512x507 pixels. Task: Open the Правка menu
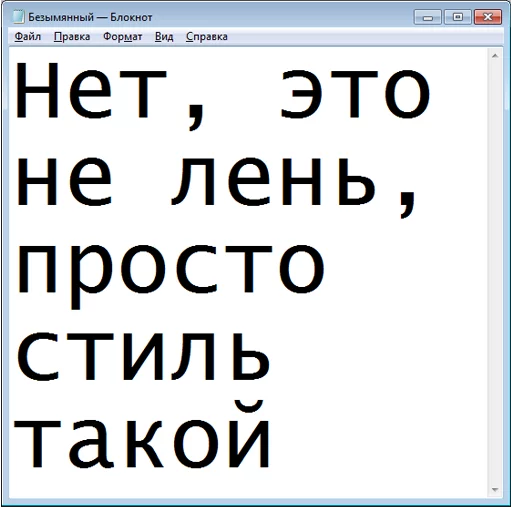72,36
